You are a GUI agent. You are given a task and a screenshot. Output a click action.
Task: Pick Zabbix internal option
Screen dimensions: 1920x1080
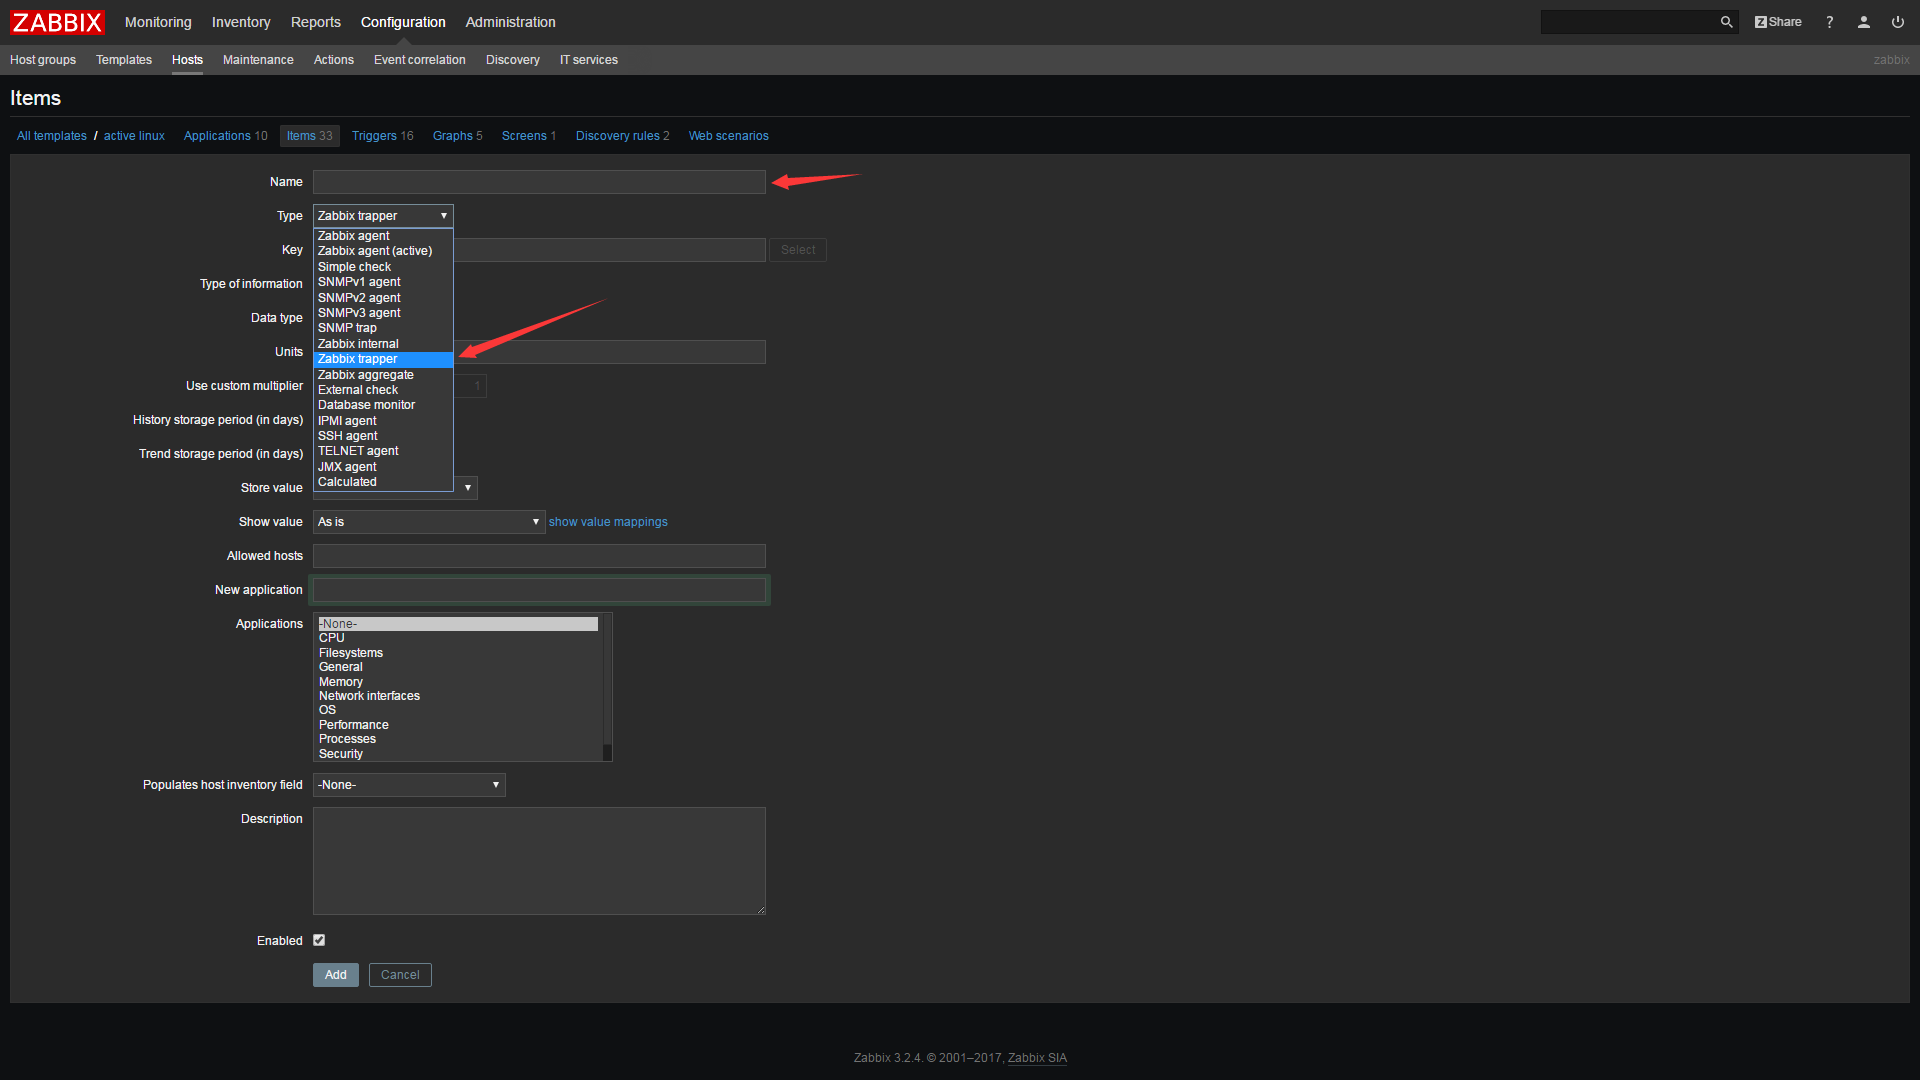point(383,344)
